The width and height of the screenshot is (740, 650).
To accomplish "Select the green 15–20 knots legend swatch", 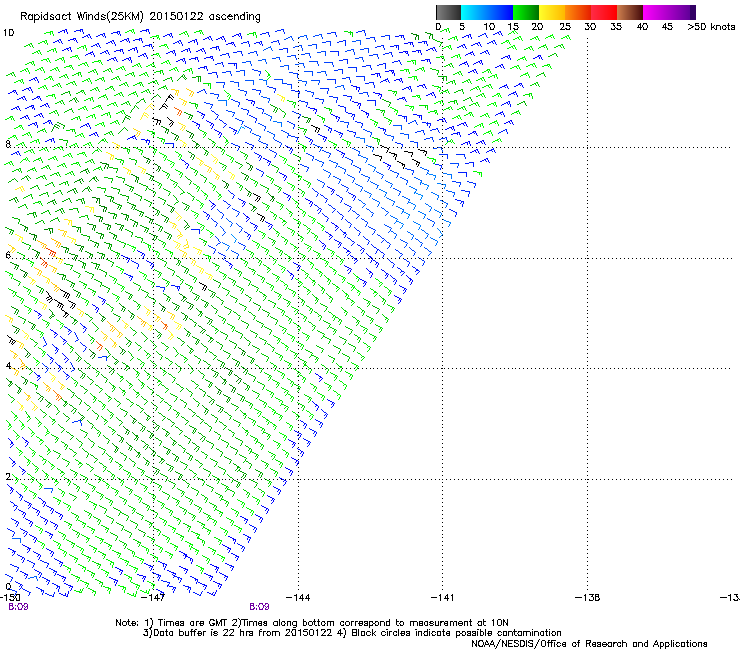I will tap(526, 12).
